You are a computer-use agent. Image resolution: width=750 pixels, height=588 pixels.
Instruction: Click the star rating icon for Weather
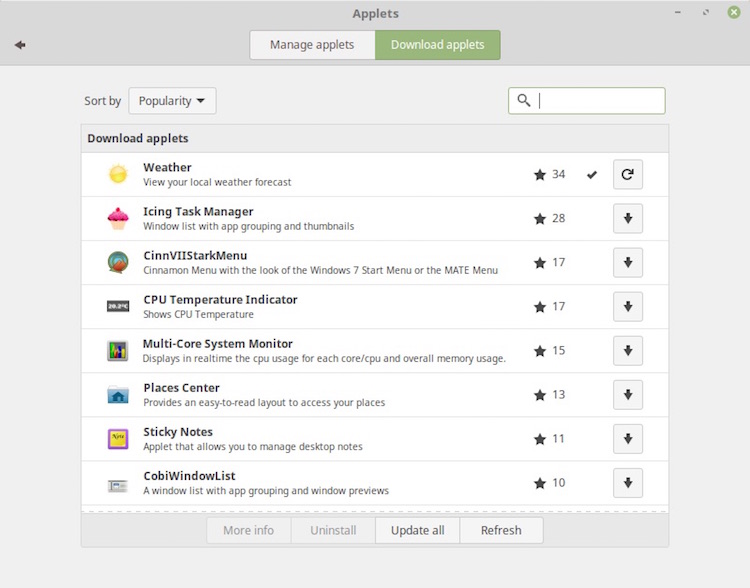point(540,175)
